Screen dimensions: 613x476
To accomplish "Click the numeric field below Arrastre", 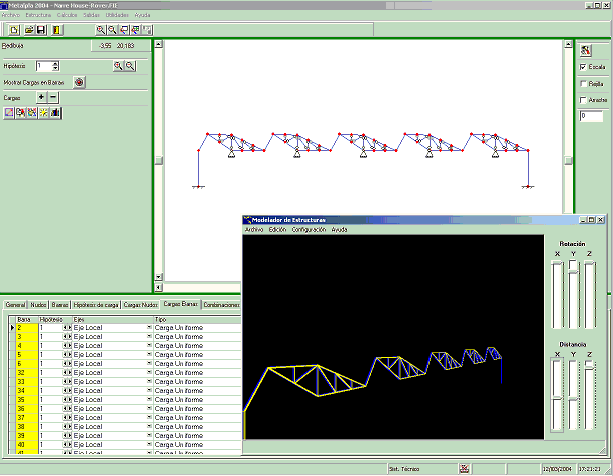I will [x=589, y=117].
